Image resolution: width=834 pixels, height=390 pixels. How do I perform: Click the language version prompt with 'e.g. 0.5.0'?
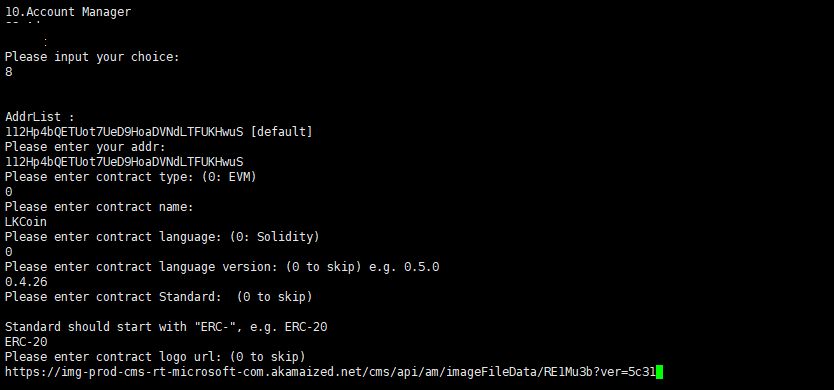(222, 267)
